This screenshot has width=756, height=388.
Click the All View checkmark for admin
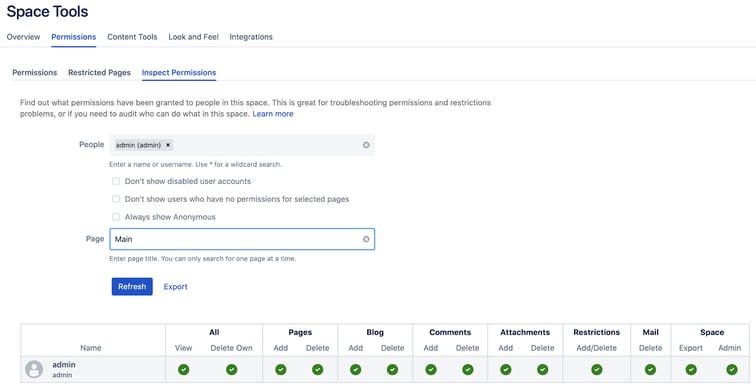183,370
